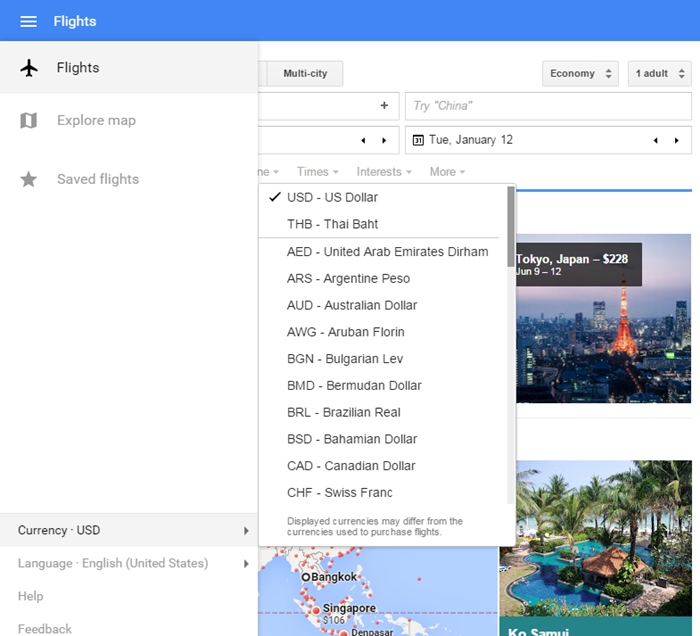Image resolution: width=700 pixels, height=636 pixels.
Task: Click the Denpasar marker on map
Action: [x=344, y=633]
